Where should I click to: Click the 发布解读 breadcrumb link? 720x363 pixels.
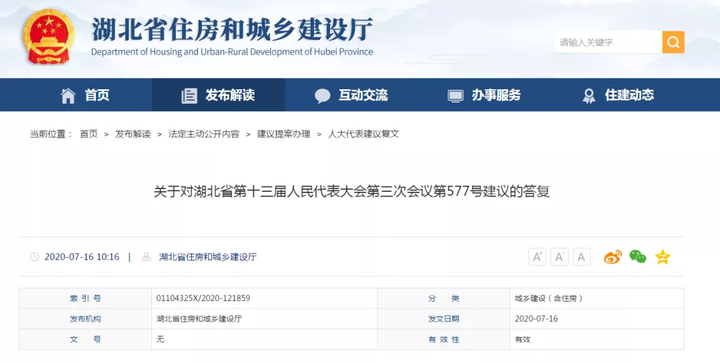pos(133,134)
